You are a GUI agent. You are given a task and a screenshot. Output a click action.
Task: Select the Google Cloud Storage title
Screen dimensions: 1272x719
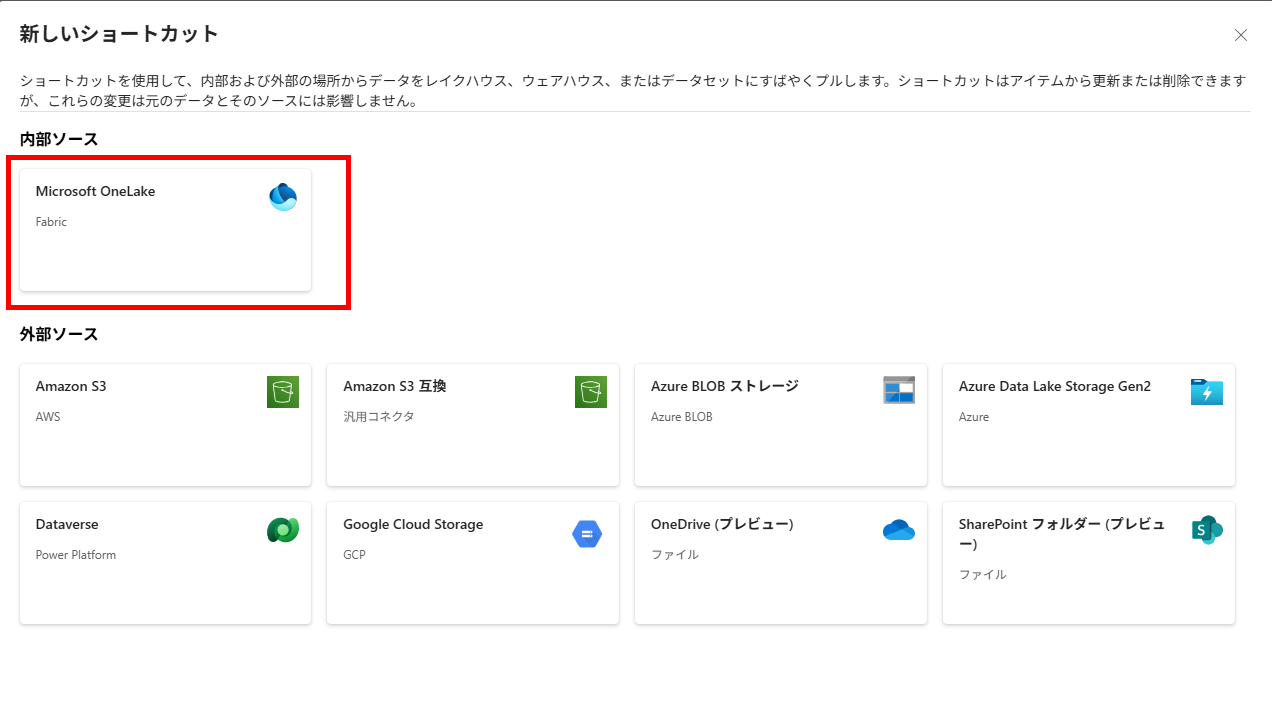[x=413, y=524]
